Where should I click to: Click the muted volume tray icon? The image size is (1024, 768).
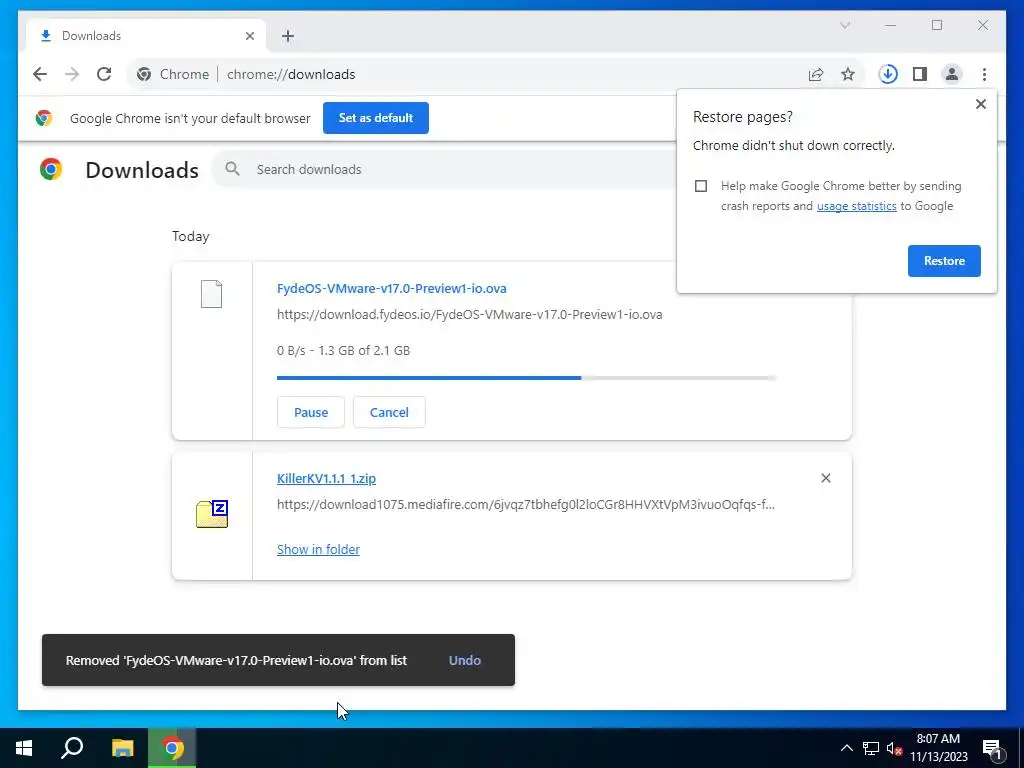(x=894, y=748)
